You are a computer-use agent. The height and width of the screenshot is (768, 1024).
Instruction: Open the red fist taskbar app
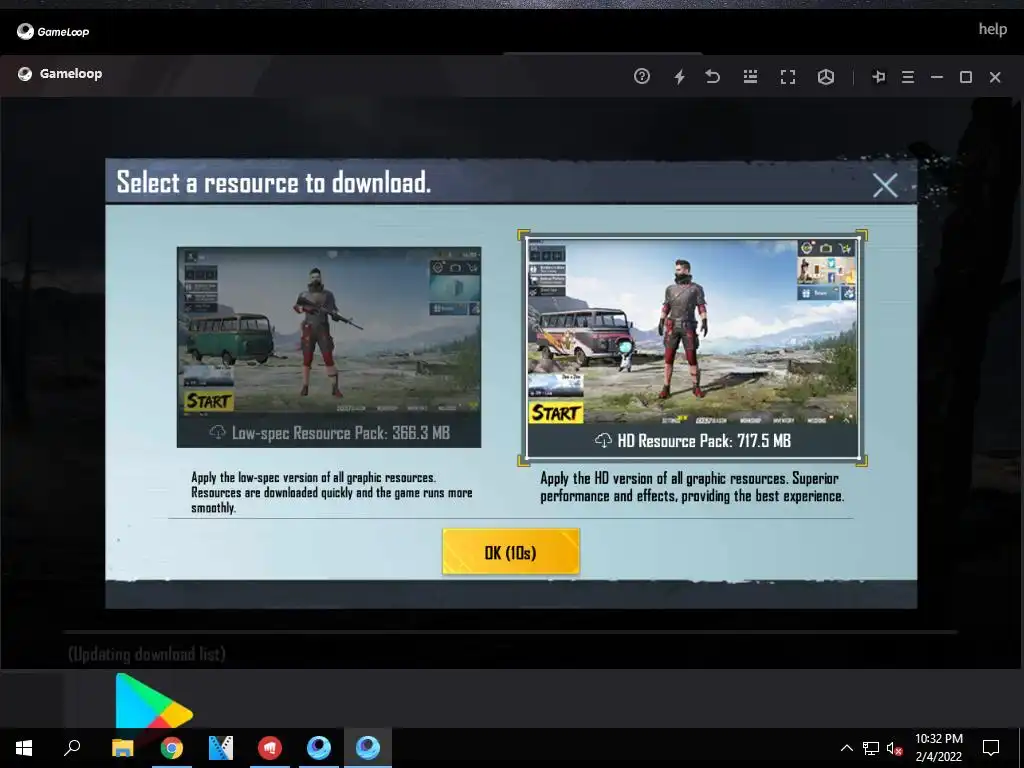point(270,748)
